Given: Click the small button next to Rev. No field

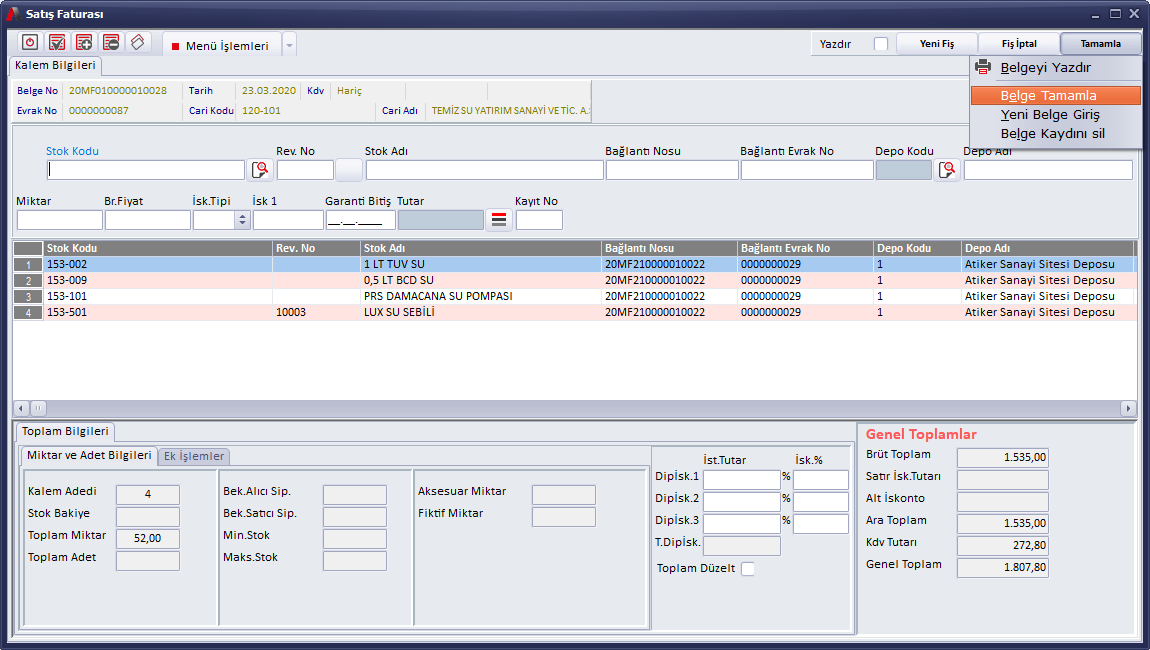Looking at the screenshot, I should [x=349, y=170].
